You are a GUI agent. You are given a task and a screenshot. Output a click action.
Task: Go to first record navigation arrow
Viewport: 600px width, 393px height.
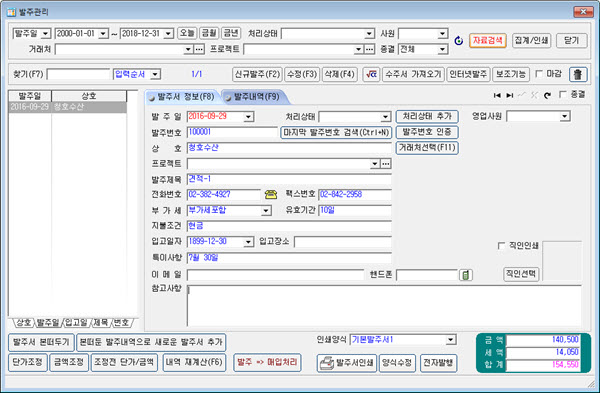[x=497, y=95]
